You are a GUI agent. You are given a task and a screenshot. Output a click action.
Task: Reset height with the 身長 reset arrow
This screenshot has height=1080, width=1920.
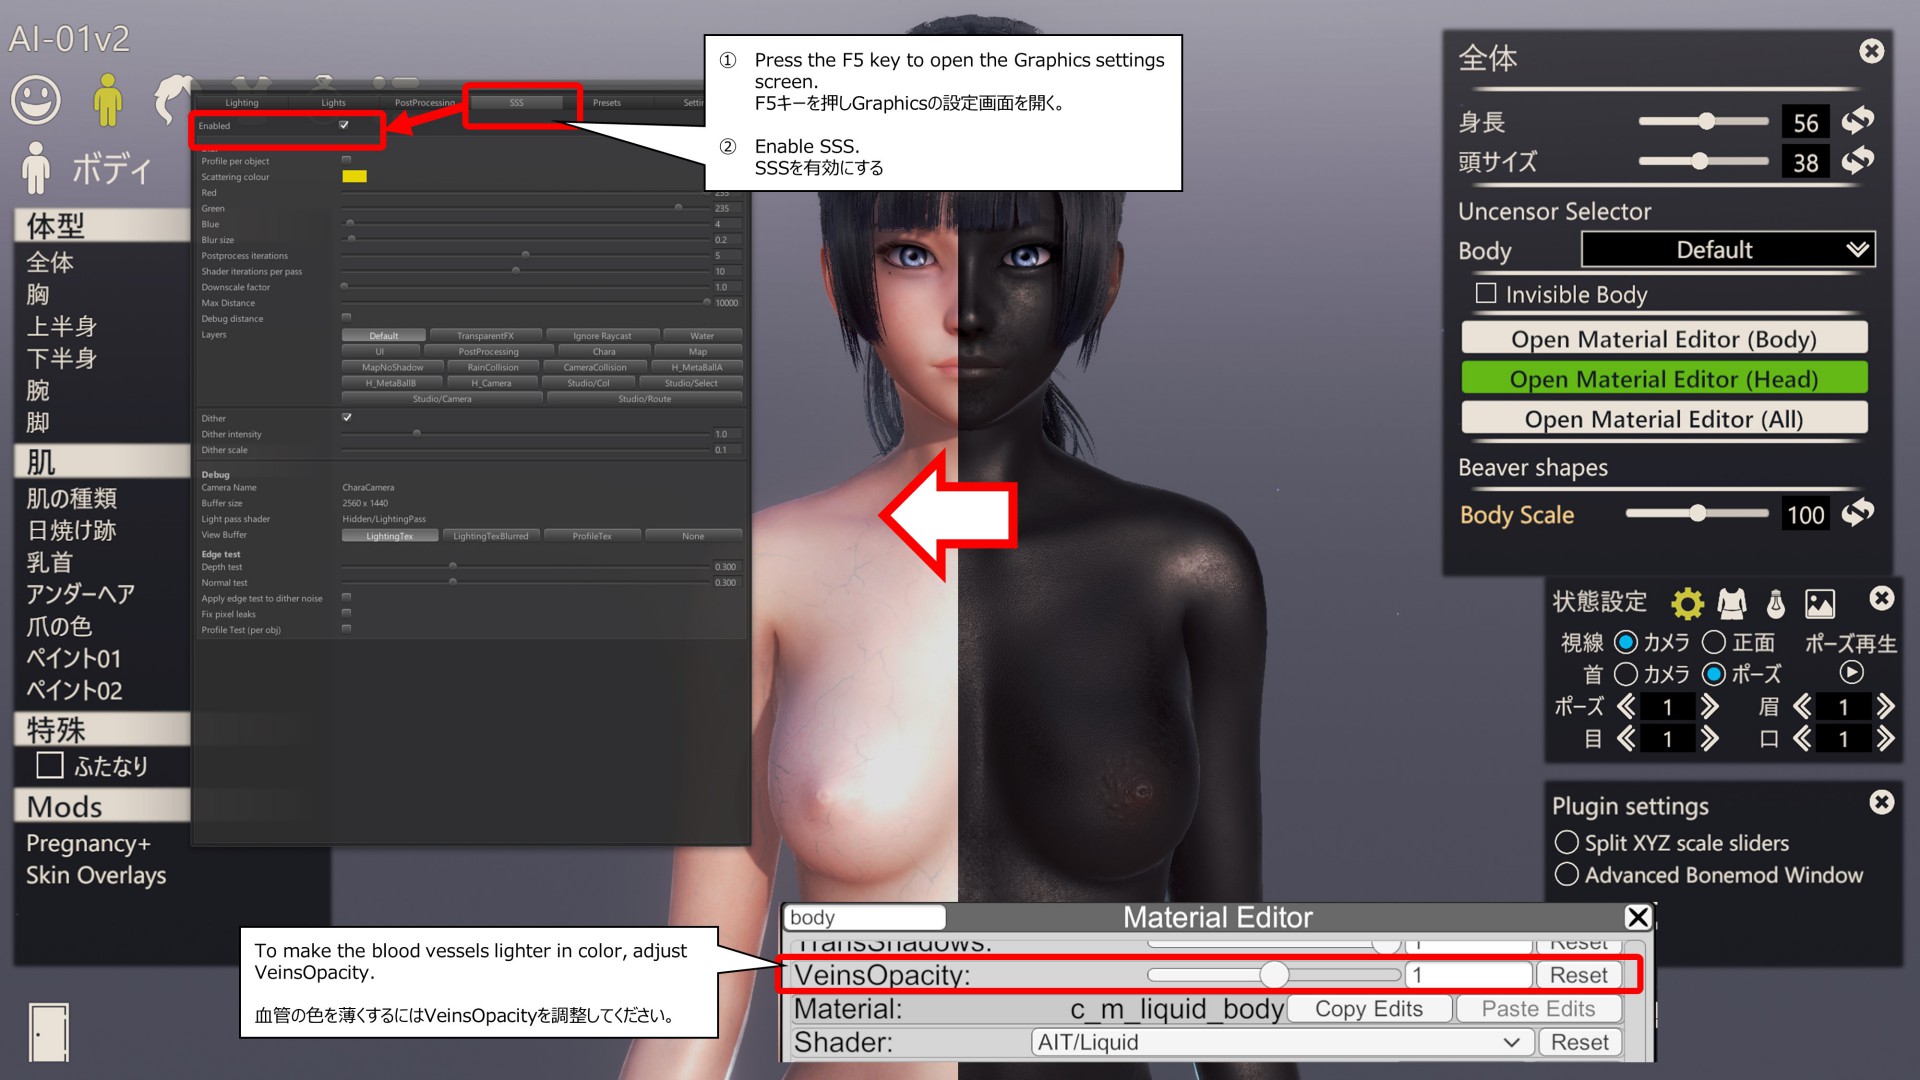pyautogui.click(x=1858, y=121)
